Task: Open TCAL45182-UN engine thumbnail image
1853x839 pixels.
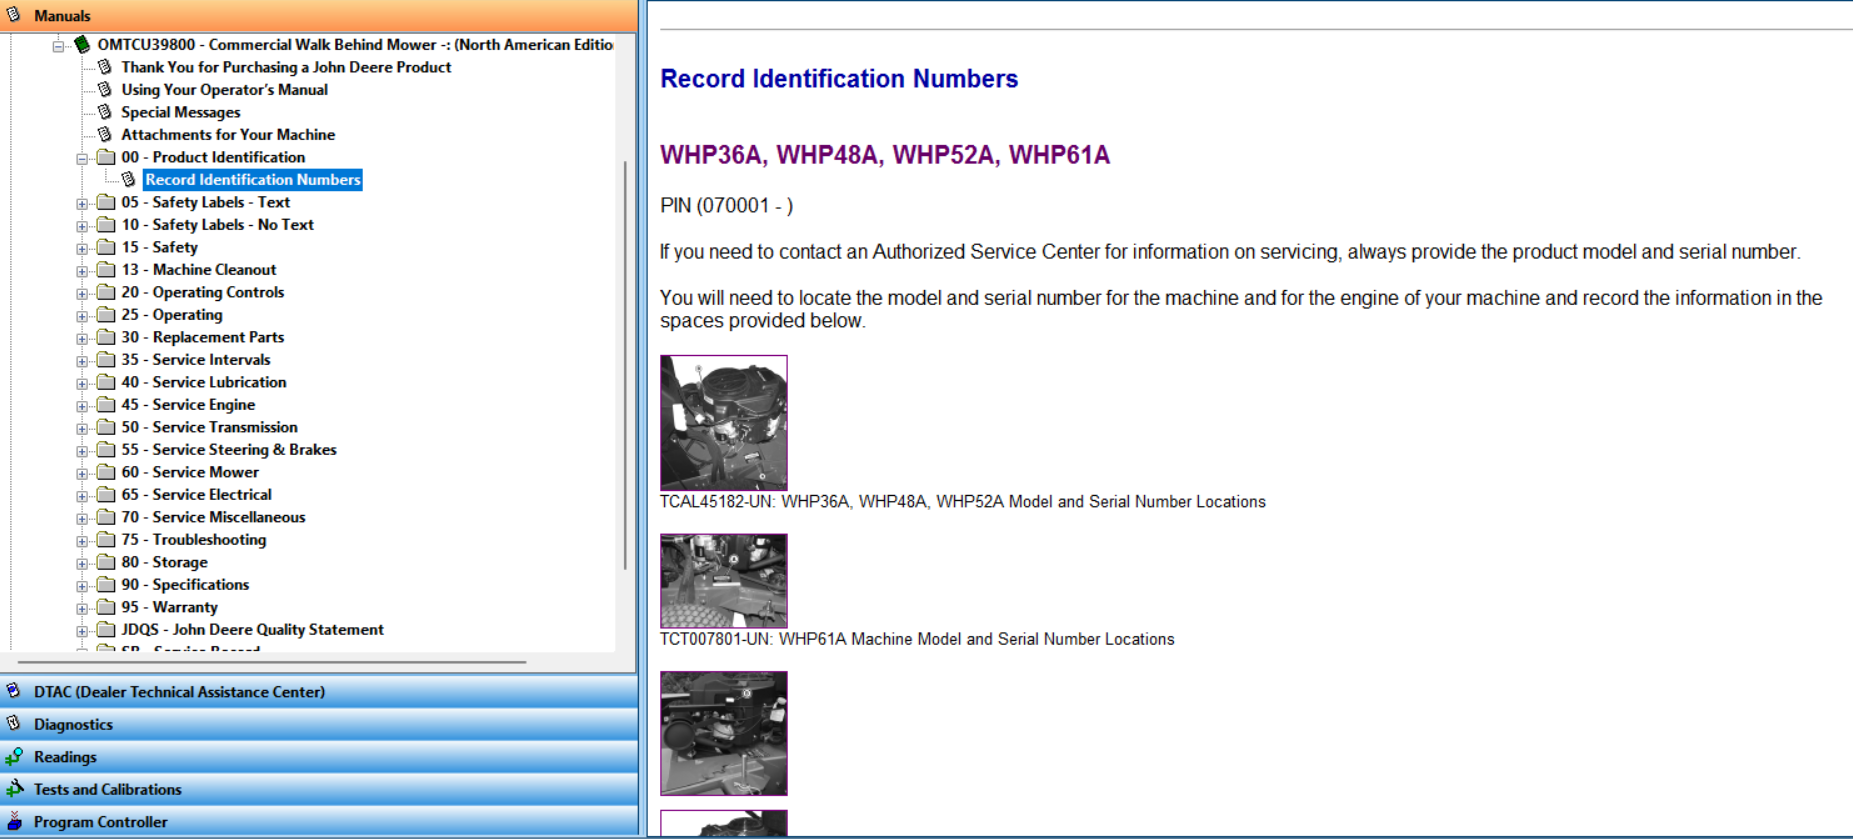Action: click(724, 422)
